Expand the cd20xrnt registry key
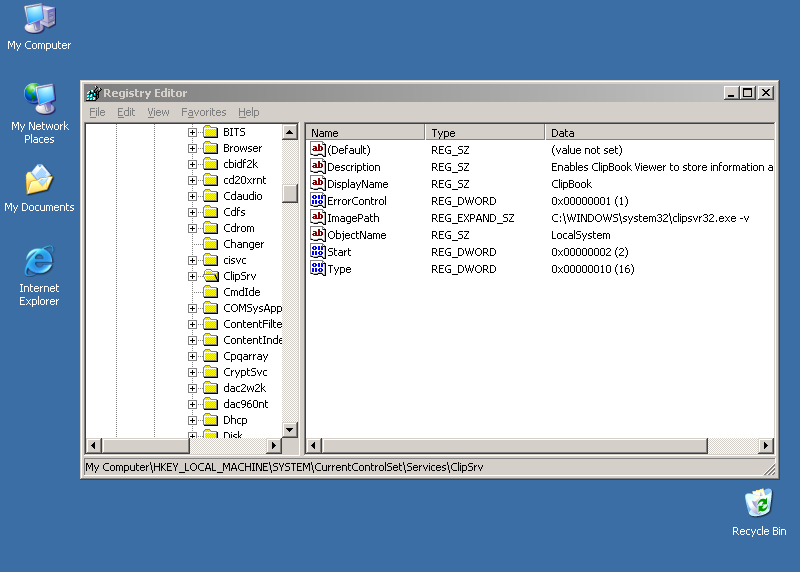The height and width of the screenshot is (572, 800). point(192,181)
